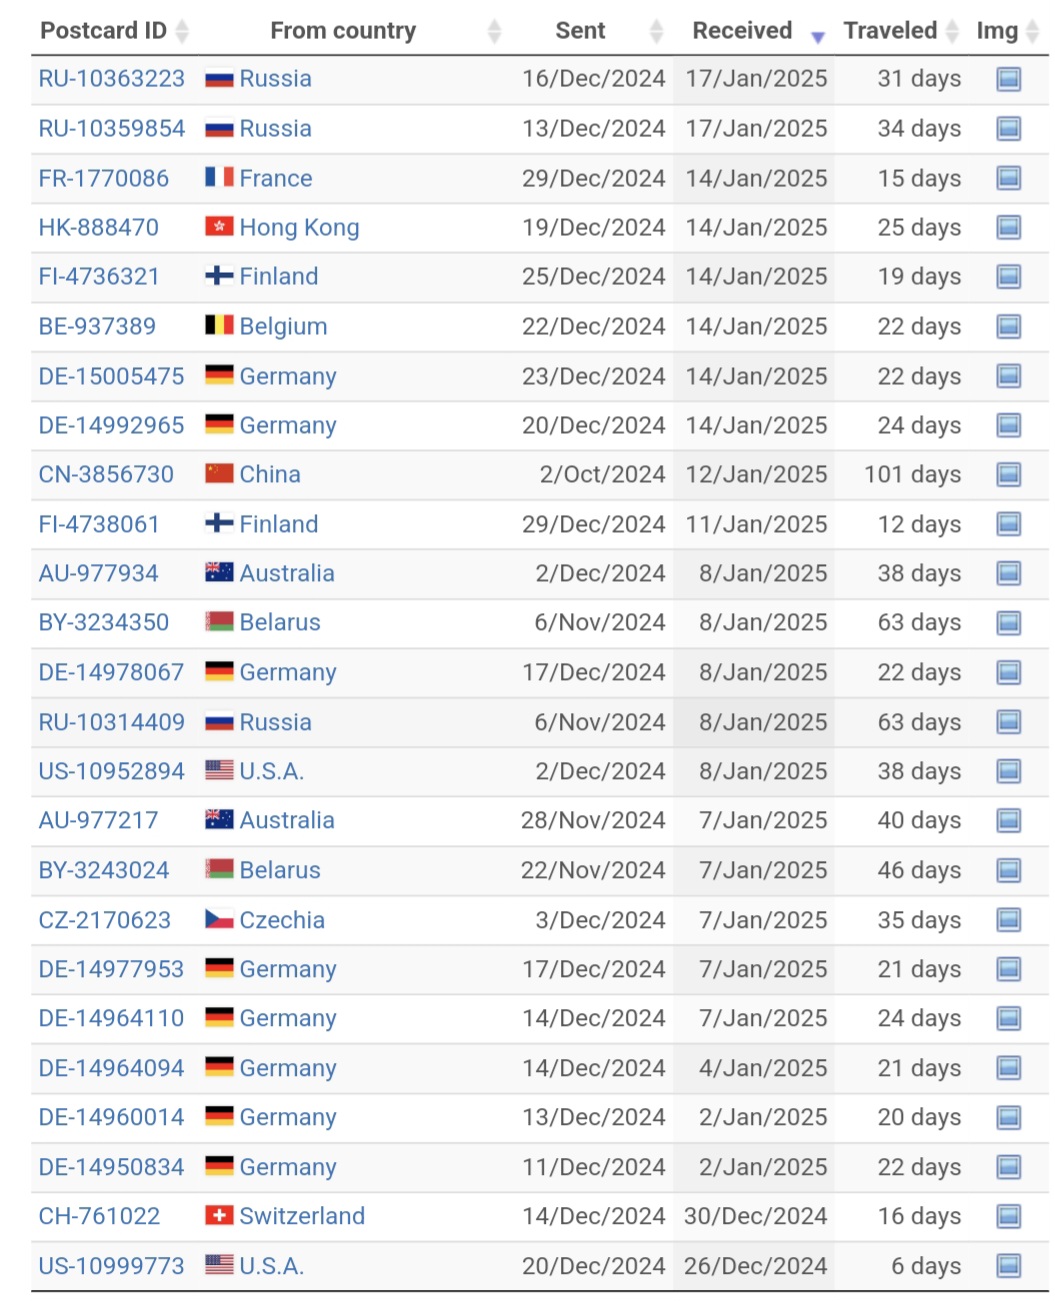
Task: Open the Hong Kong country link
Action: coord(299,228)
